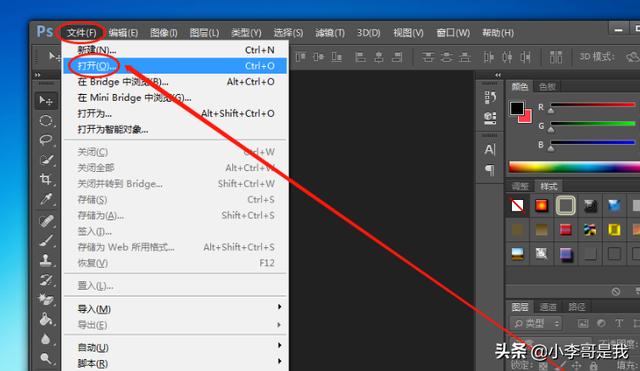Image resolution: width=640 pixels, height=371 pixels.
Task: Select the Elliptical Marquee tool
Action: point(46,121)
